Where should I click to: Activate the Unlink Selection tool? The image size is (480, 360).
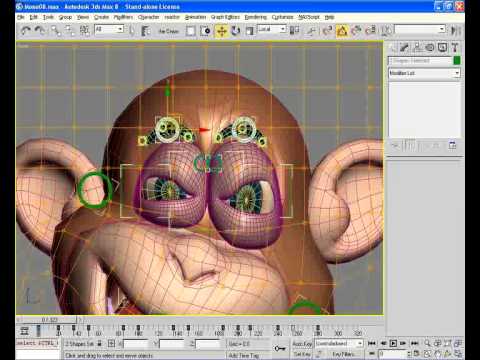tap(70, 31)
